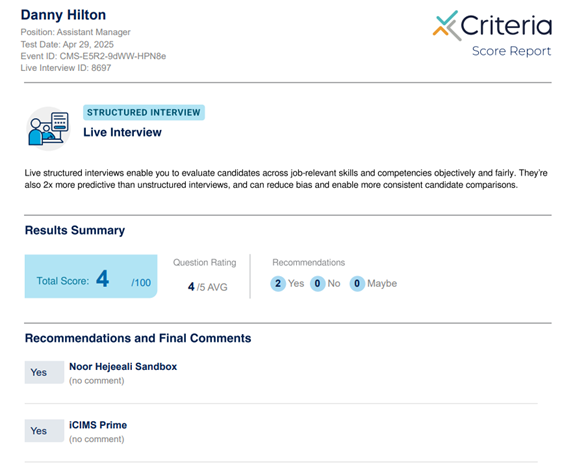This screenshot has height=472, width=575.
Task: Select the Structured Interview tag
Action: tap(144, 112)
